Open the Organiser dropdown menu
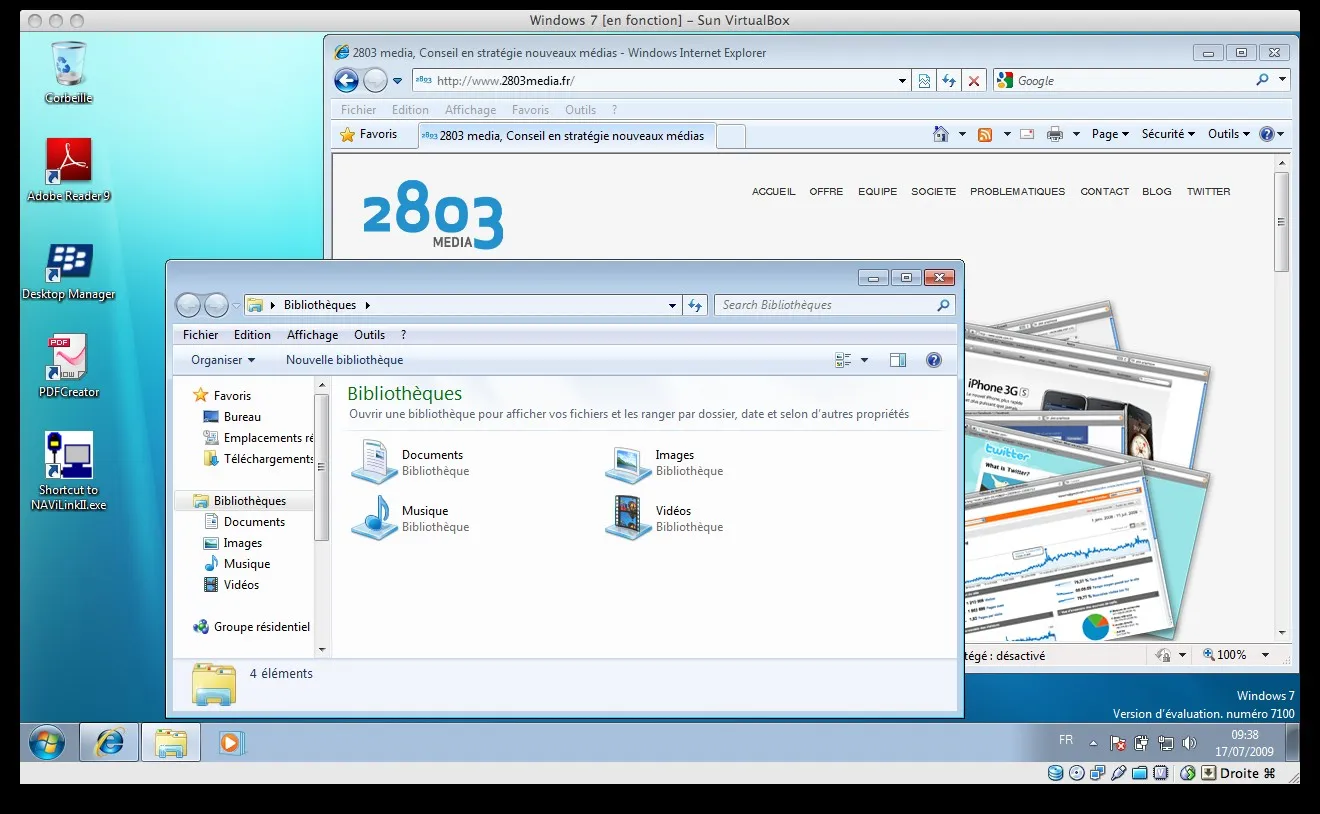The width and height of the screenshot is (1320, 814). pyautogui.click(x=223, y=360)
